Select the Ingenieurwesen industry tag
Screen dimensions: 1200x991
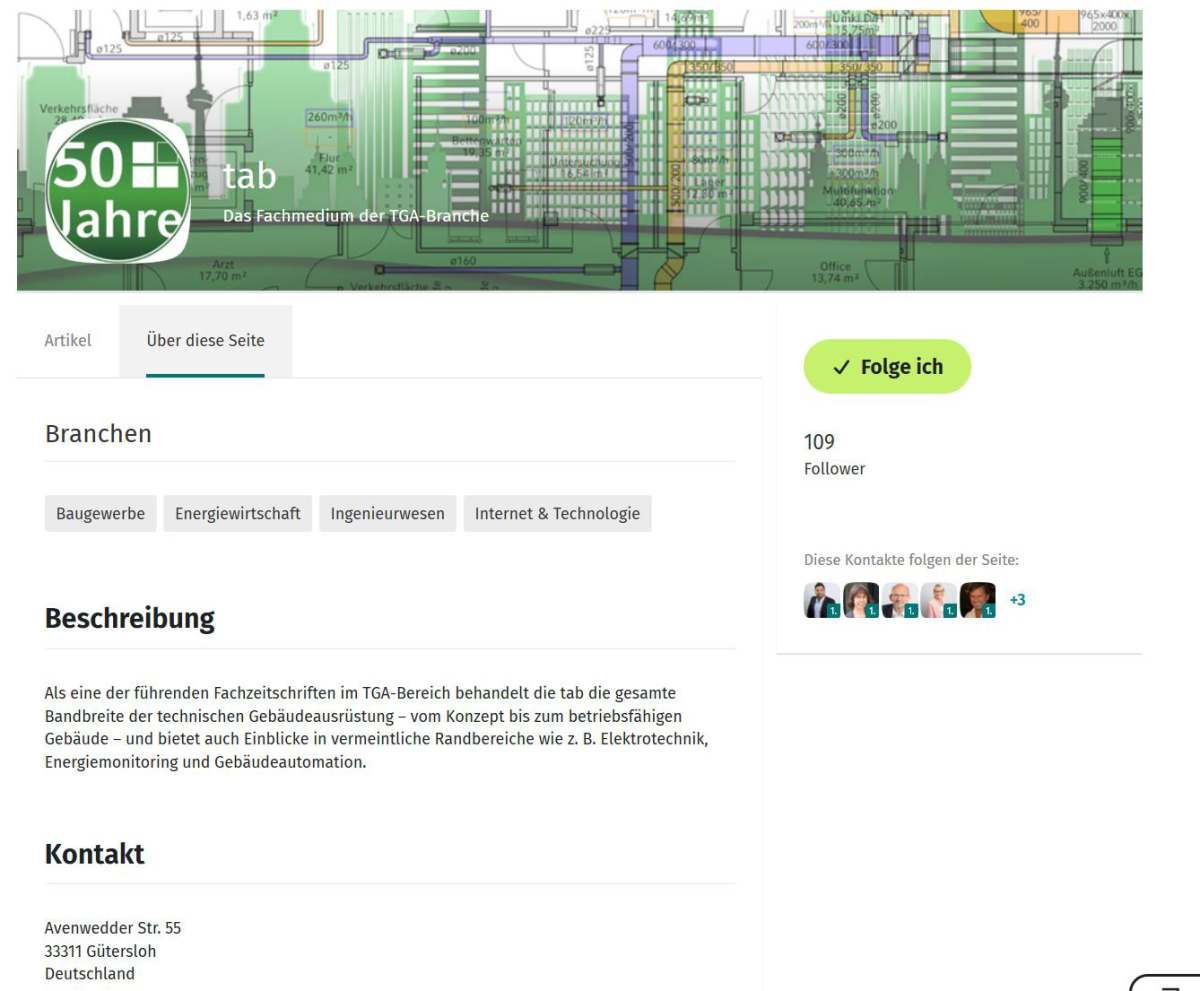click(388, 514)
